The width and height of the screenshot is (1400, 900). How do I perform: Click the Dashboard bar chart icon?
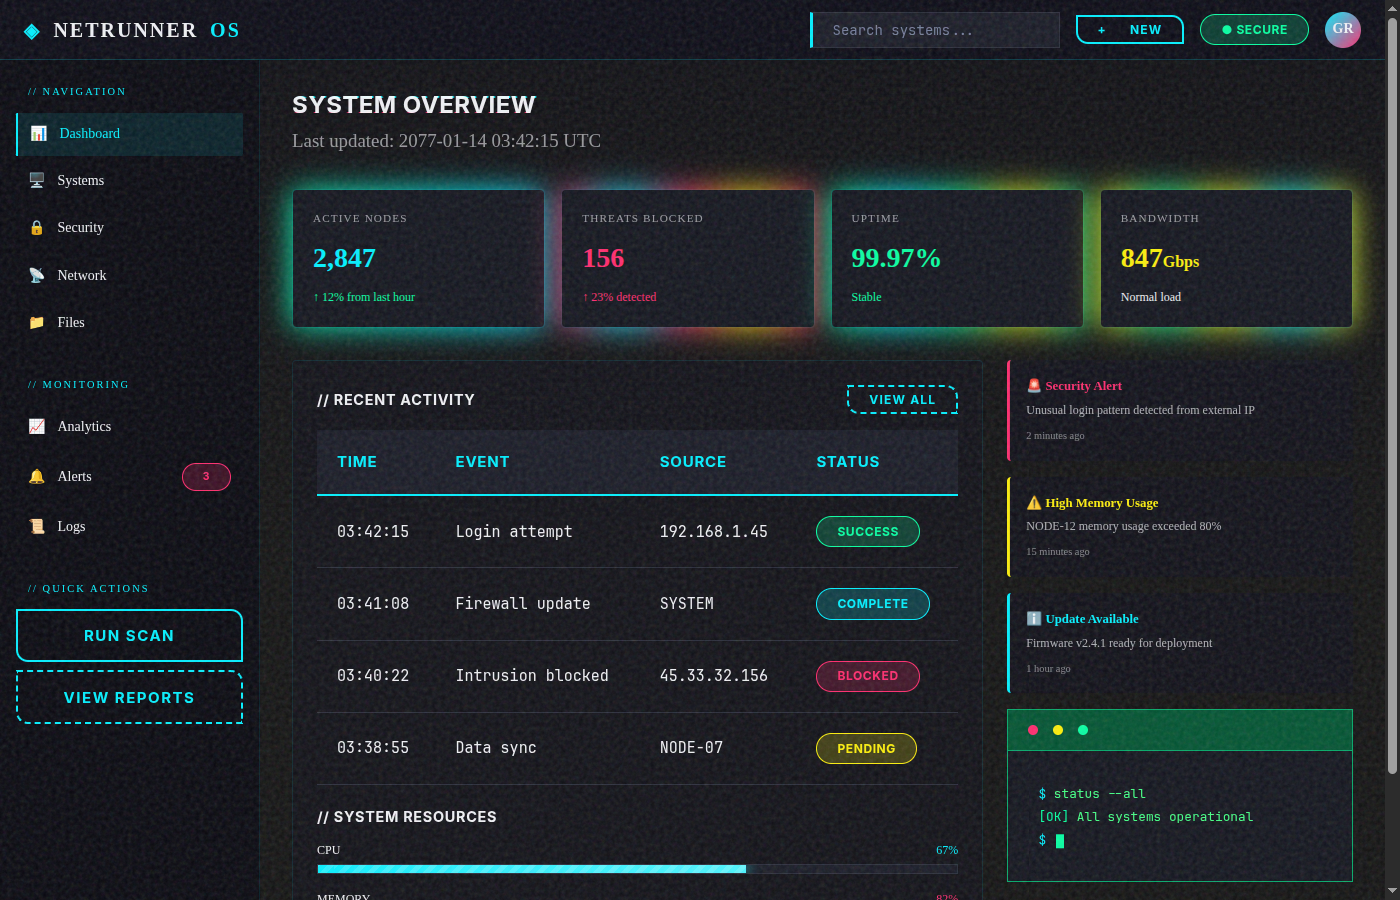pyautogui.click(x=38, y=133)
